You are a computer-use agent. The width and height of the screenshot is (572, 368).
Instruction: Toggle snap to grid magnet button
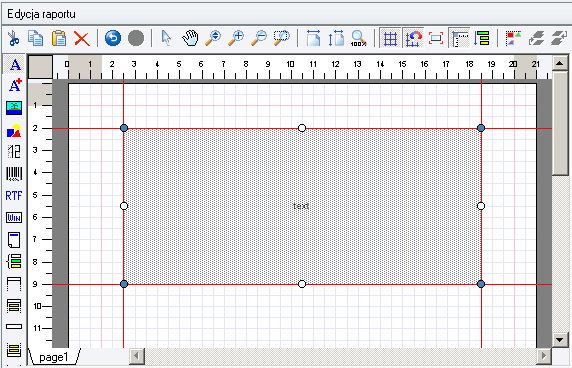tap(413, 38)
